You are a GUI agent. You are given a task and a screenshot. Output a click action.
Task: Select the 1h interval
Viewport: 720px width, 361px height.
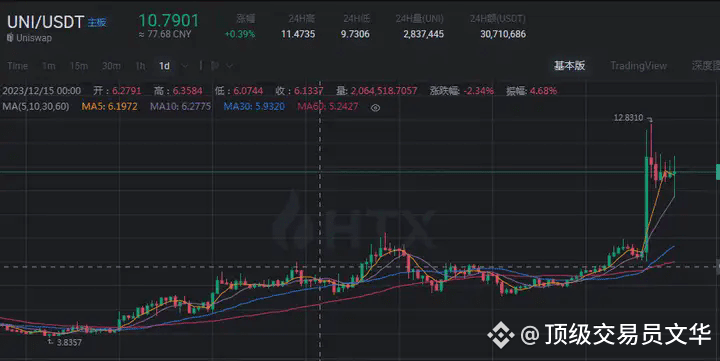(141, 66)
